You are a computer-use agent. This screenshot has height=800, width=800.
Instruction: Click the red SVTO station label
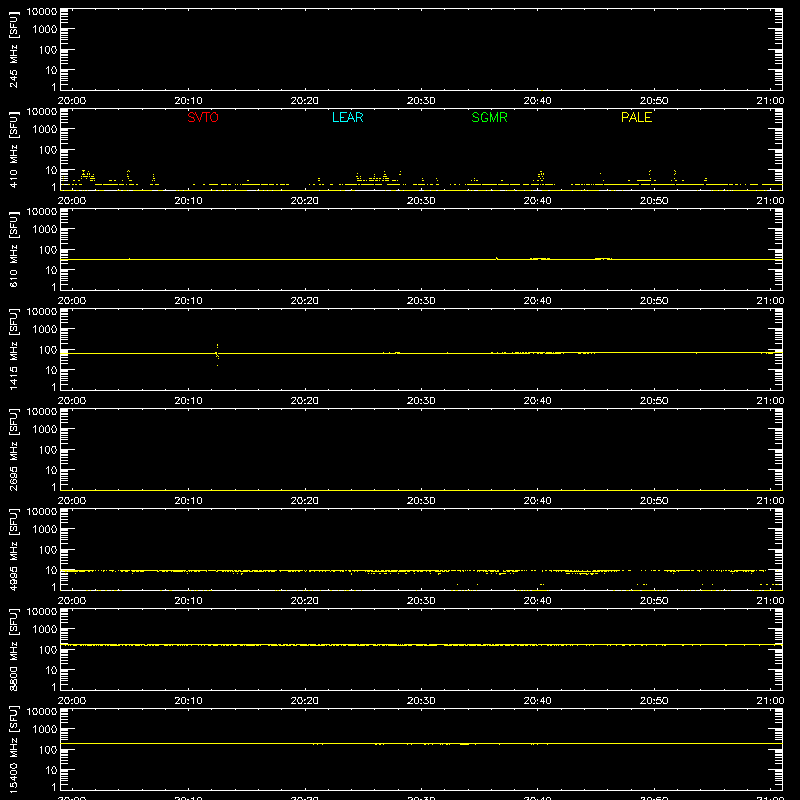tap(203, 117)
